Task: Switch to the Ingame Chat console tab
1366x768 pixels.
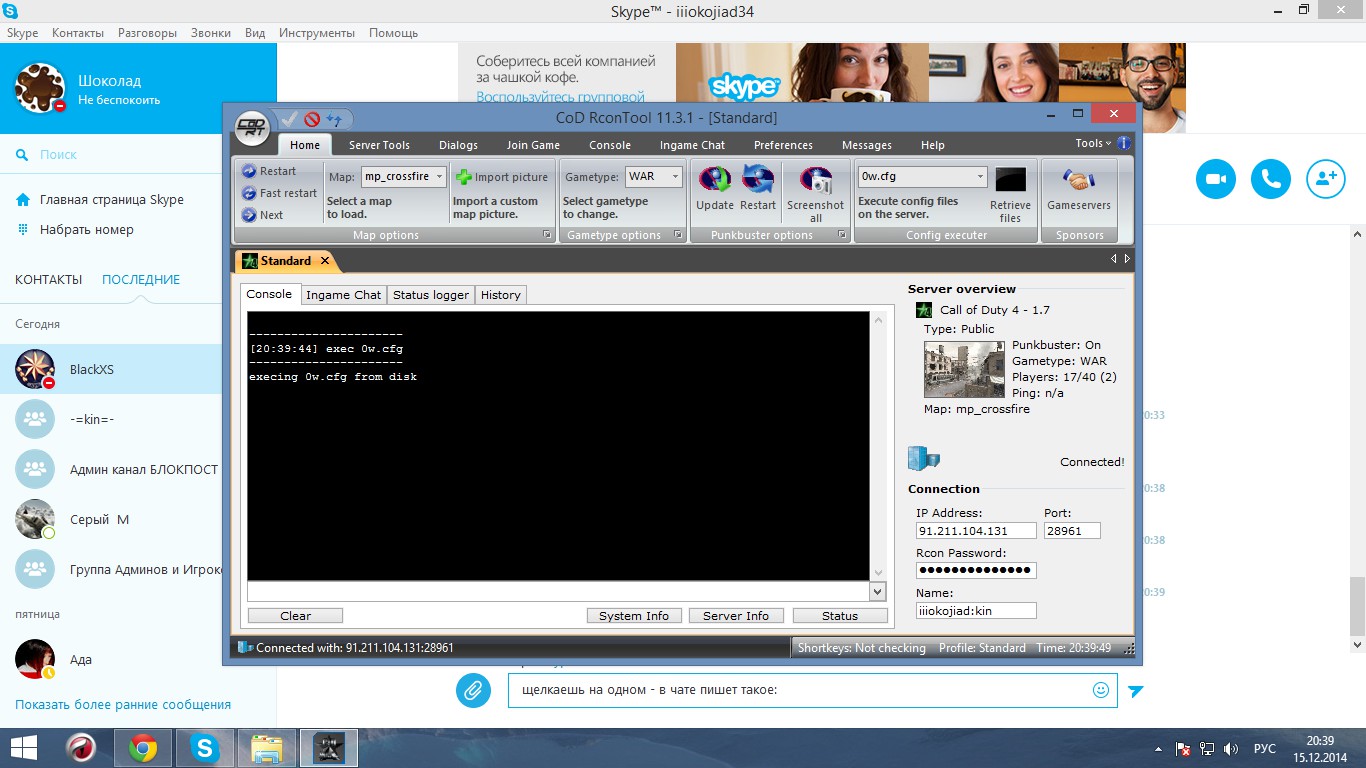Action: [x=343, y=295]
